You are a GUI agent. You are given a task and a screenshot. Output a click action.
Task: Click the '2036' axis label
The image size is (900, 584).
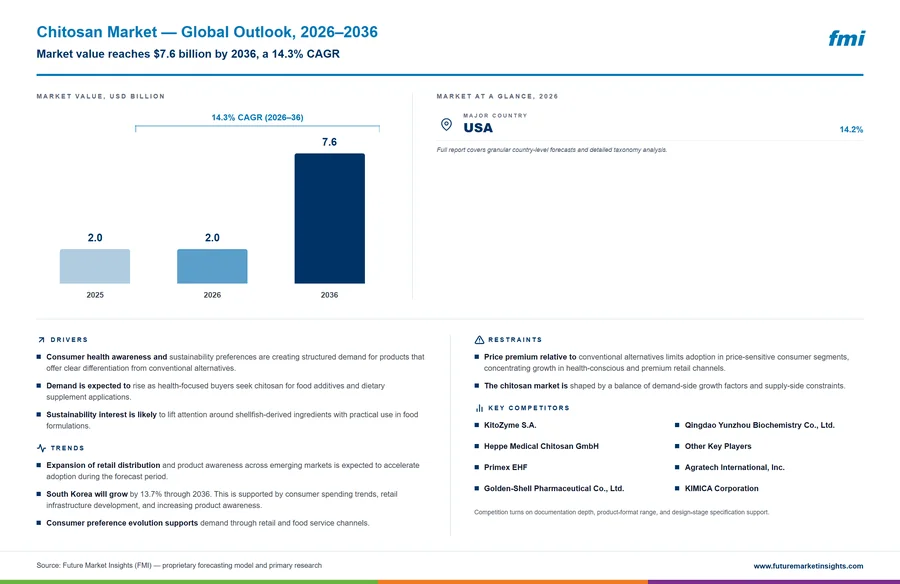pyautogui.click(x=329, y=295)
